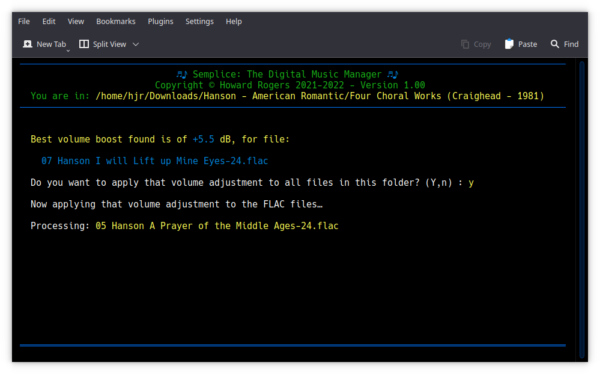Click 'Best volume boost found' text
Screen dimensions: 600x374
click(x=93, y=139)
